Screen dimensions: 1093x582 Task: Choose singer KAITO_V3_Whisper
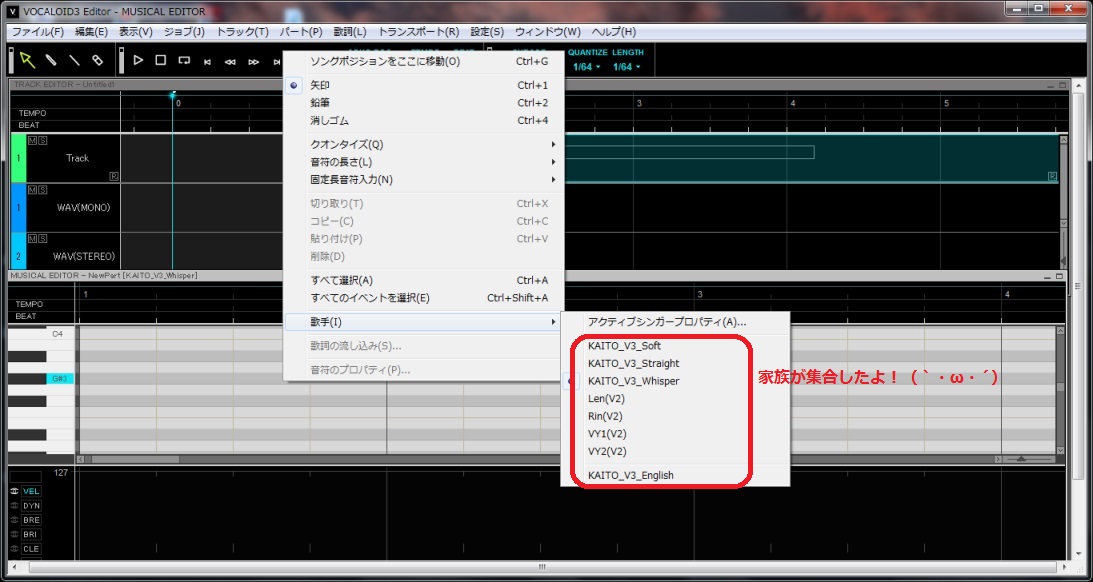pos(675,381)
